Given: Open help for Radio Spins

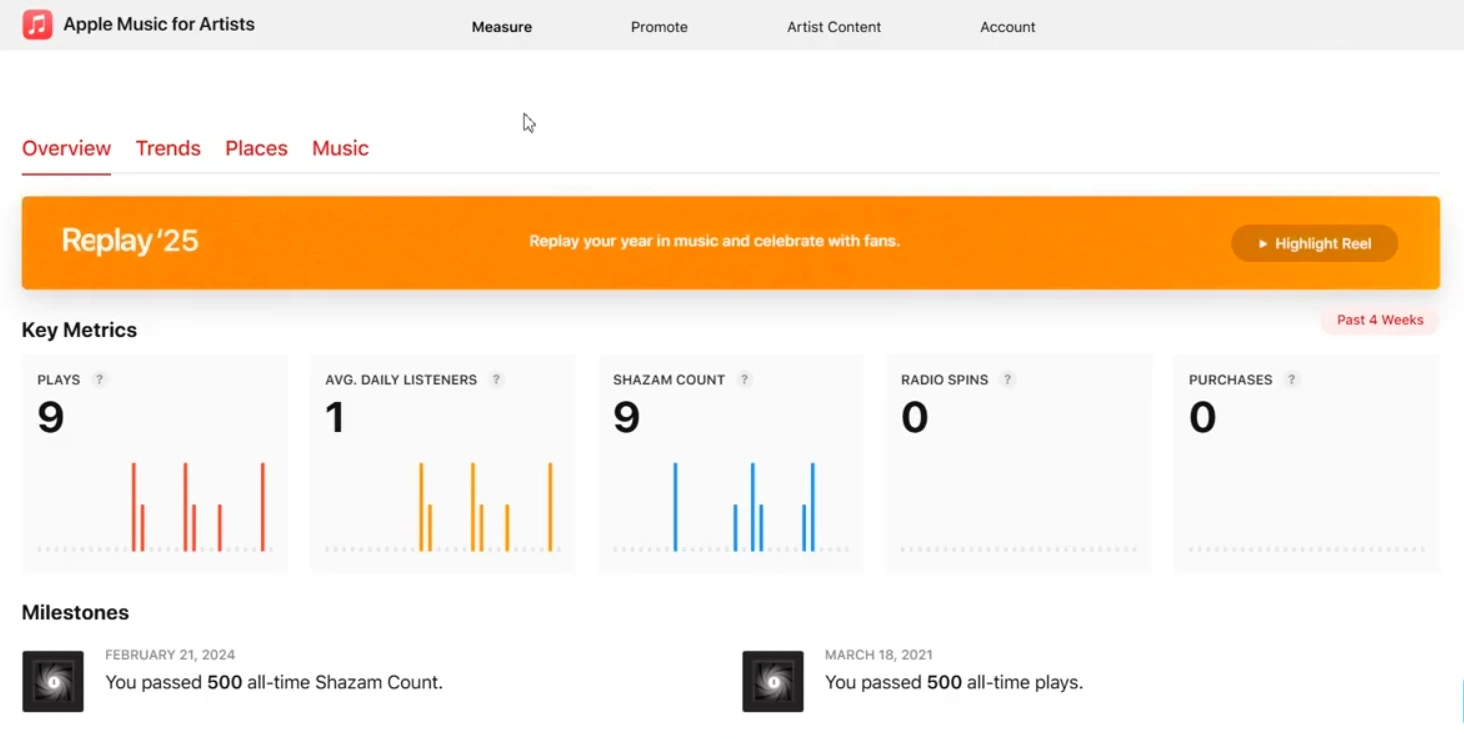Looking at the screenshot, I should (1008, 380).
